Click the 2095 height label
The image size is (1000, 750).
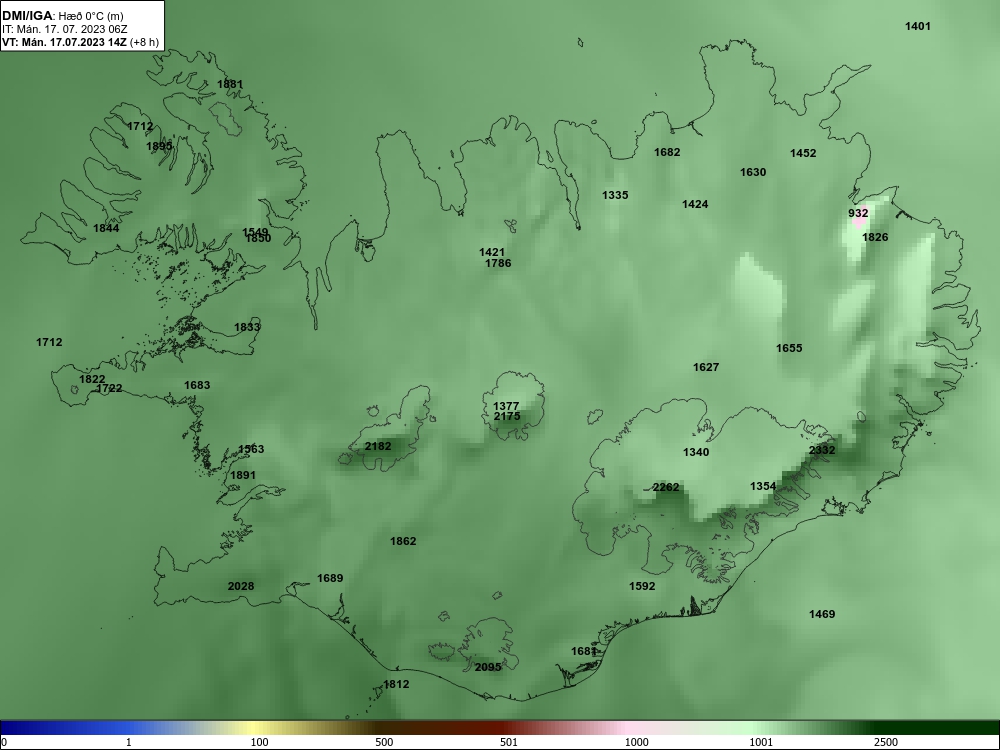pyautogui.click(x=488, y=667)
